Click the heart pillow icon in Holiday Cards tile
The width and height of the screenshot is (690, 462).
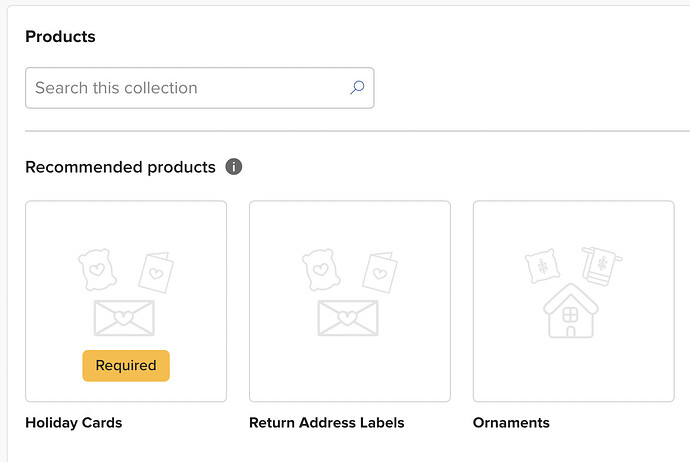tap(97, 270)
